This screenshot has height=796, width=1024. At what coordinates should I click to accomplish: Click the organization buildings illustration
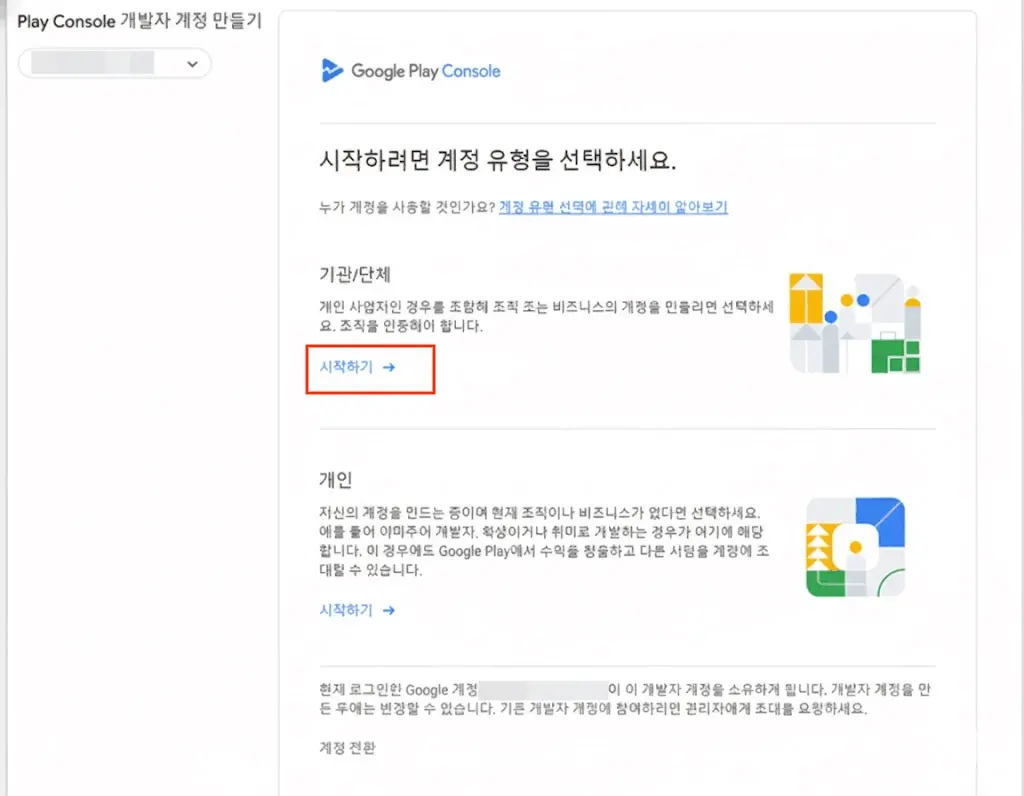[855, 323]
